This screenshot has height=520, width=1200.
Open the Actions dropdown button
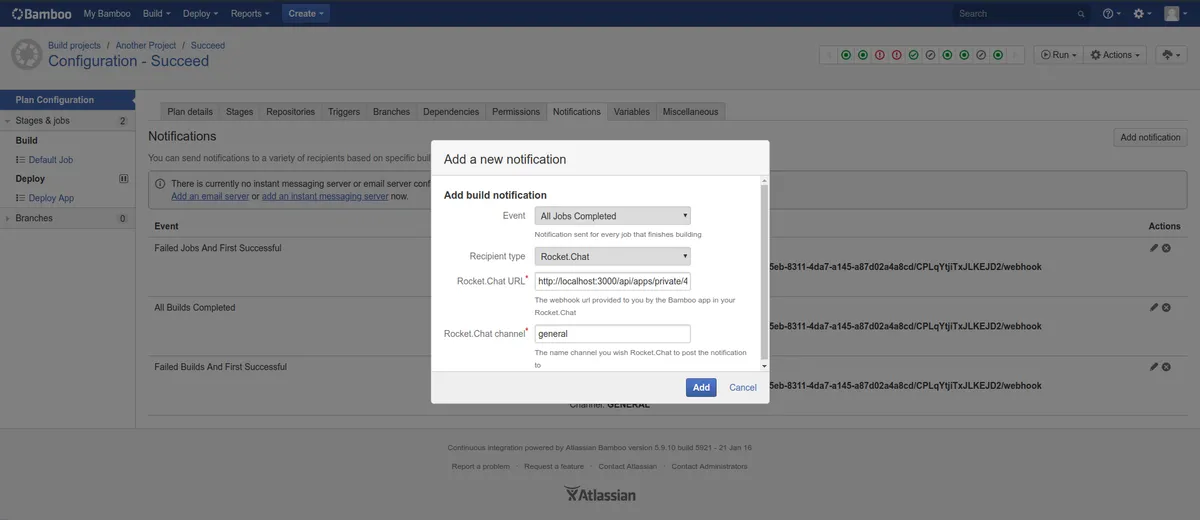point(1116,55)
